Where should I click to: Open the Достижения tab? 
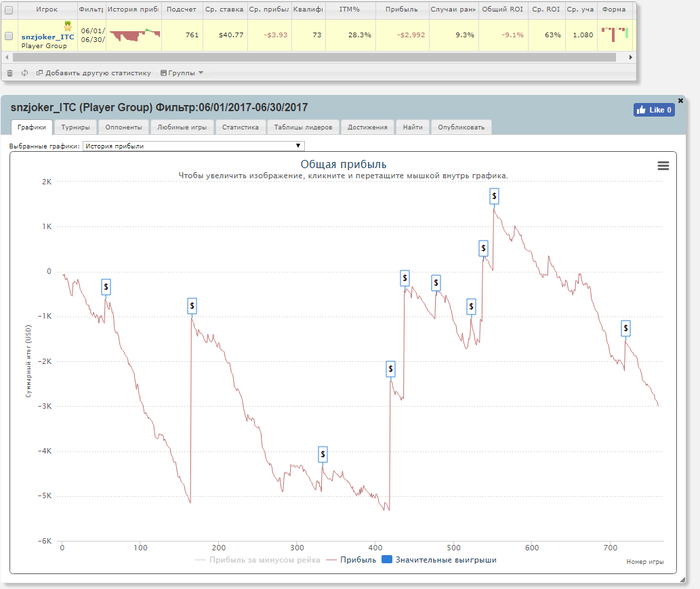tap(367, 127)
